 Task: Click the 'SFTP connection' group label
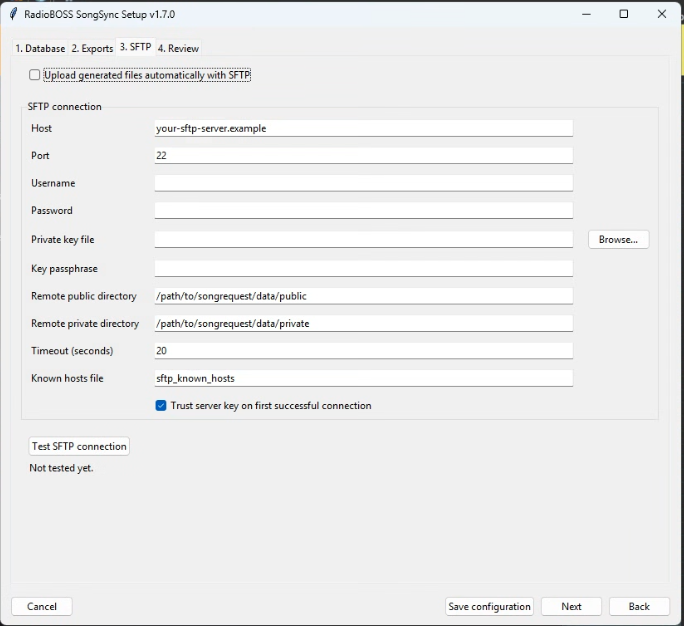65,106
